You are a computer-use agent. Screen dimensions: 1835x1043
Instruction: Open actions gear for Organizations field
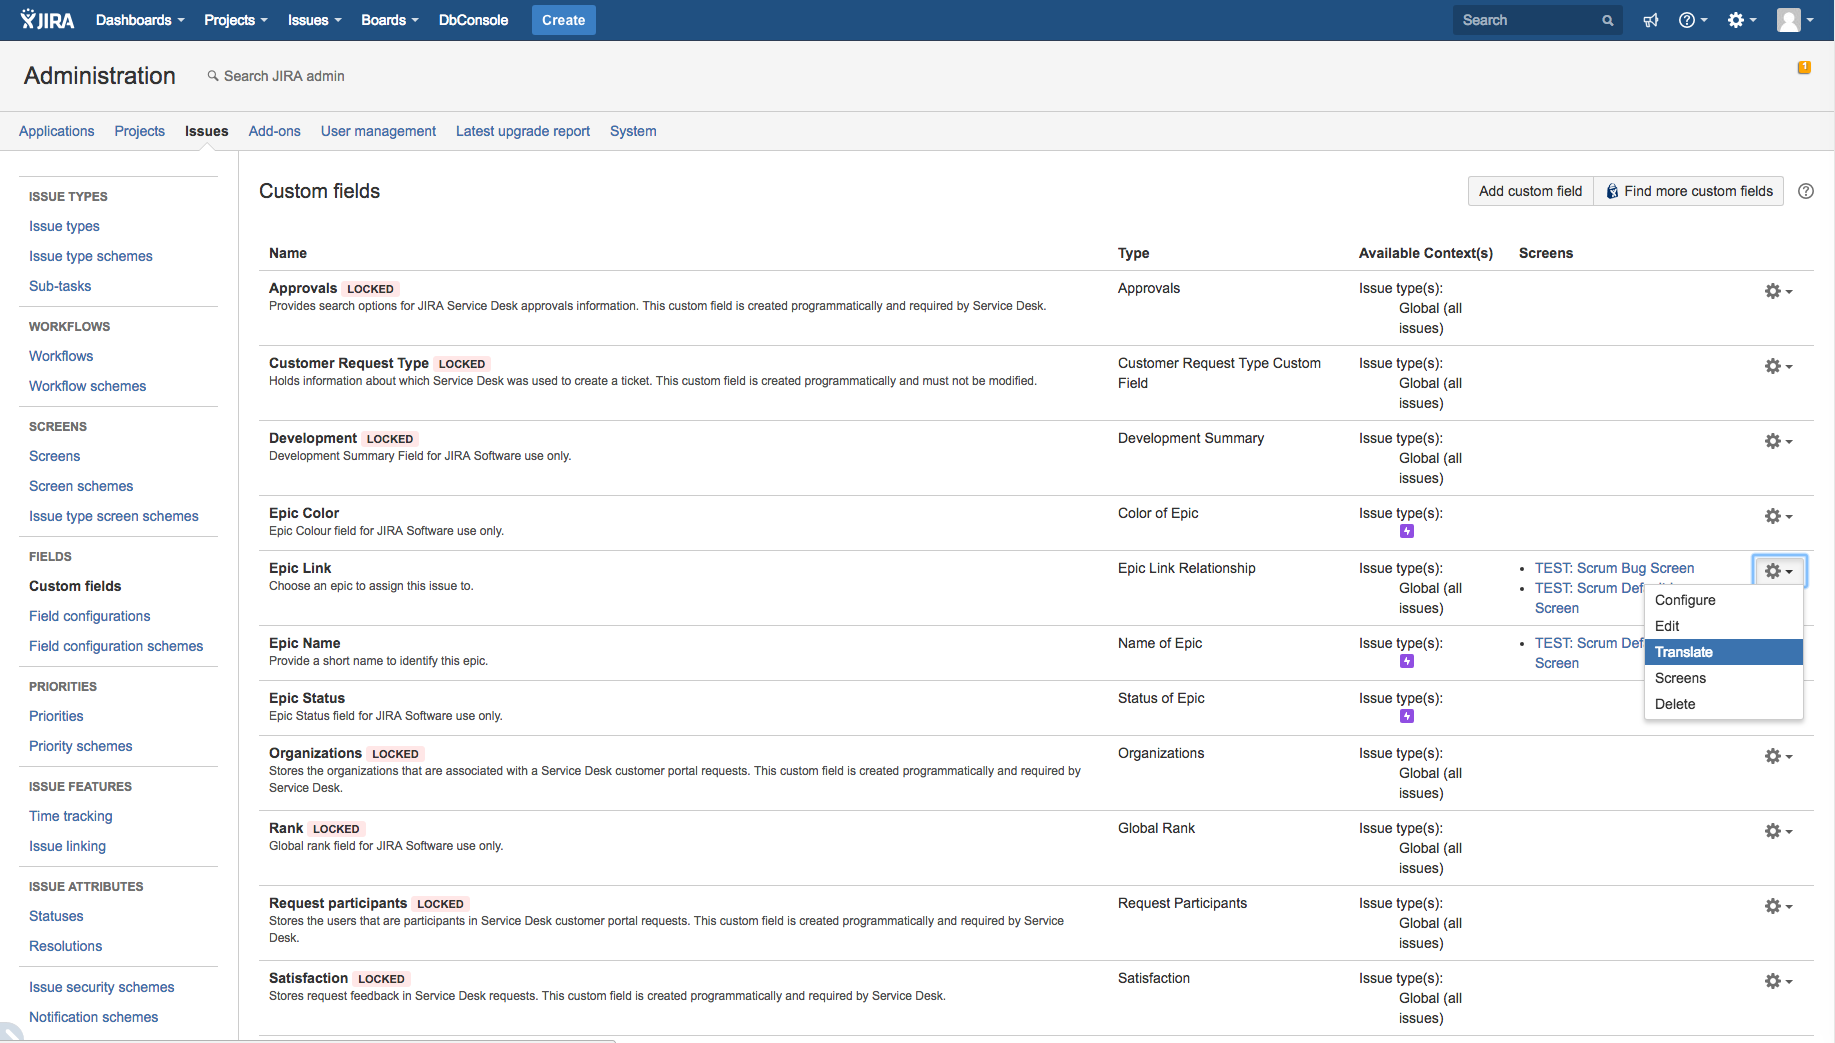(x=1778, y=756)
